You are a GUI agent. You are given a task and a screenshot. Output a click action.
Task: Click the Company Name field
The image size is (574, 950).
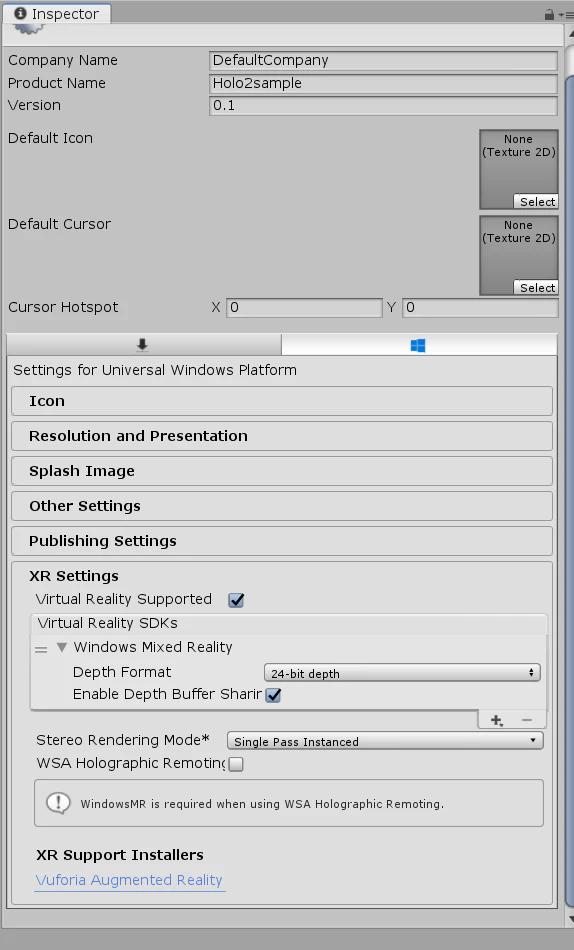(383, 61)
